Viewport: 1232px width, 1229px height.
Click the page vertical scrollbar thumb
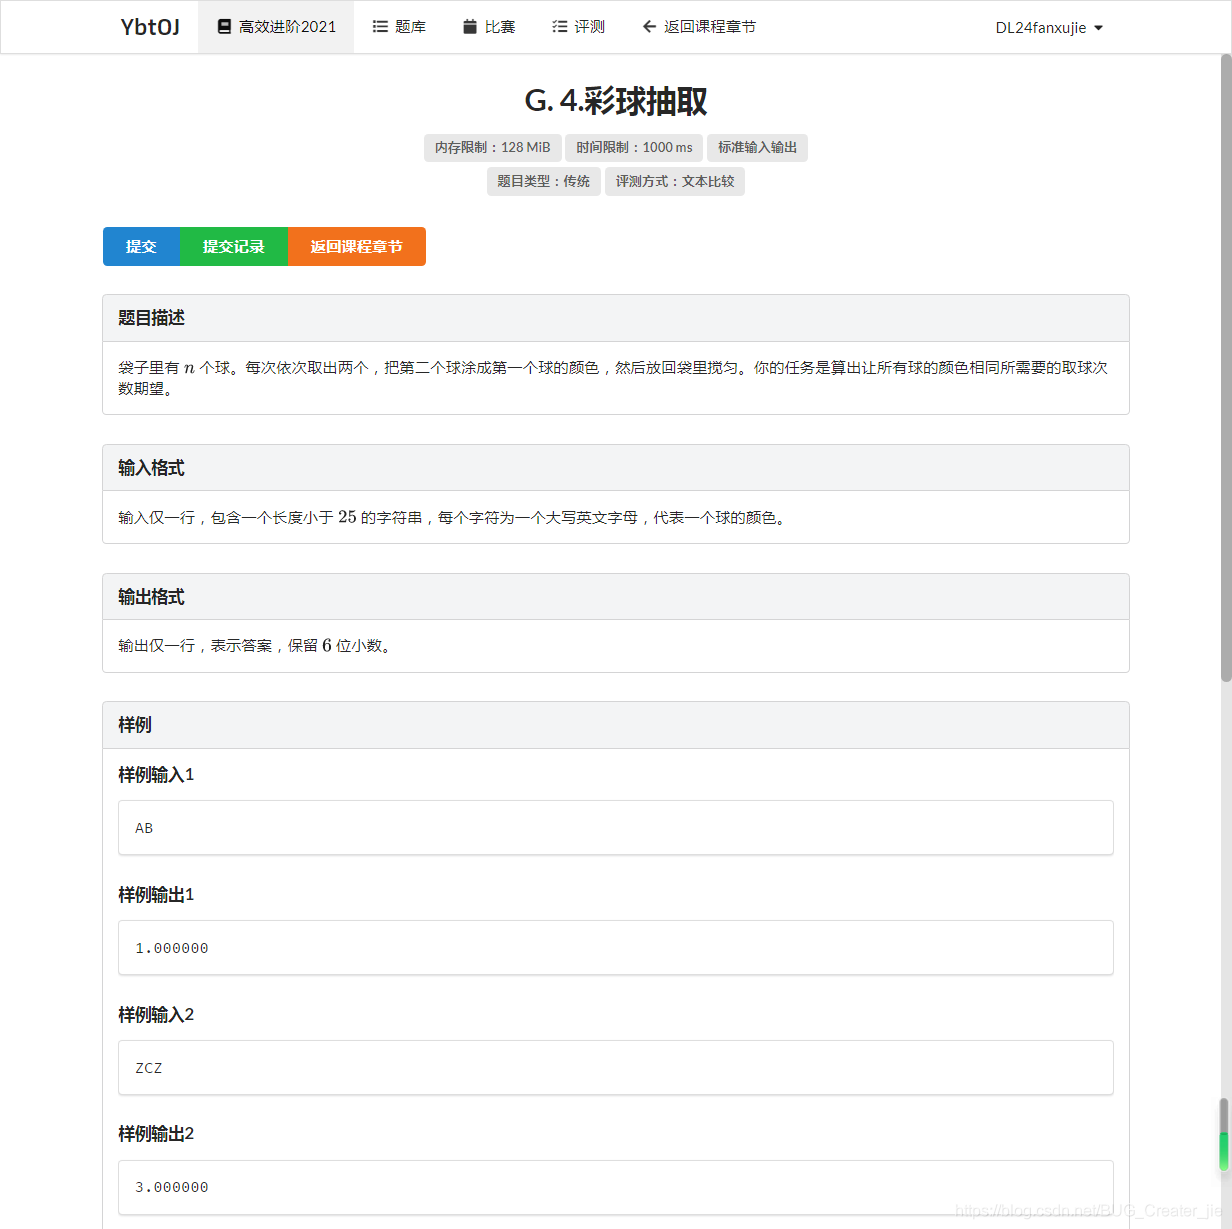(1226, 368)
